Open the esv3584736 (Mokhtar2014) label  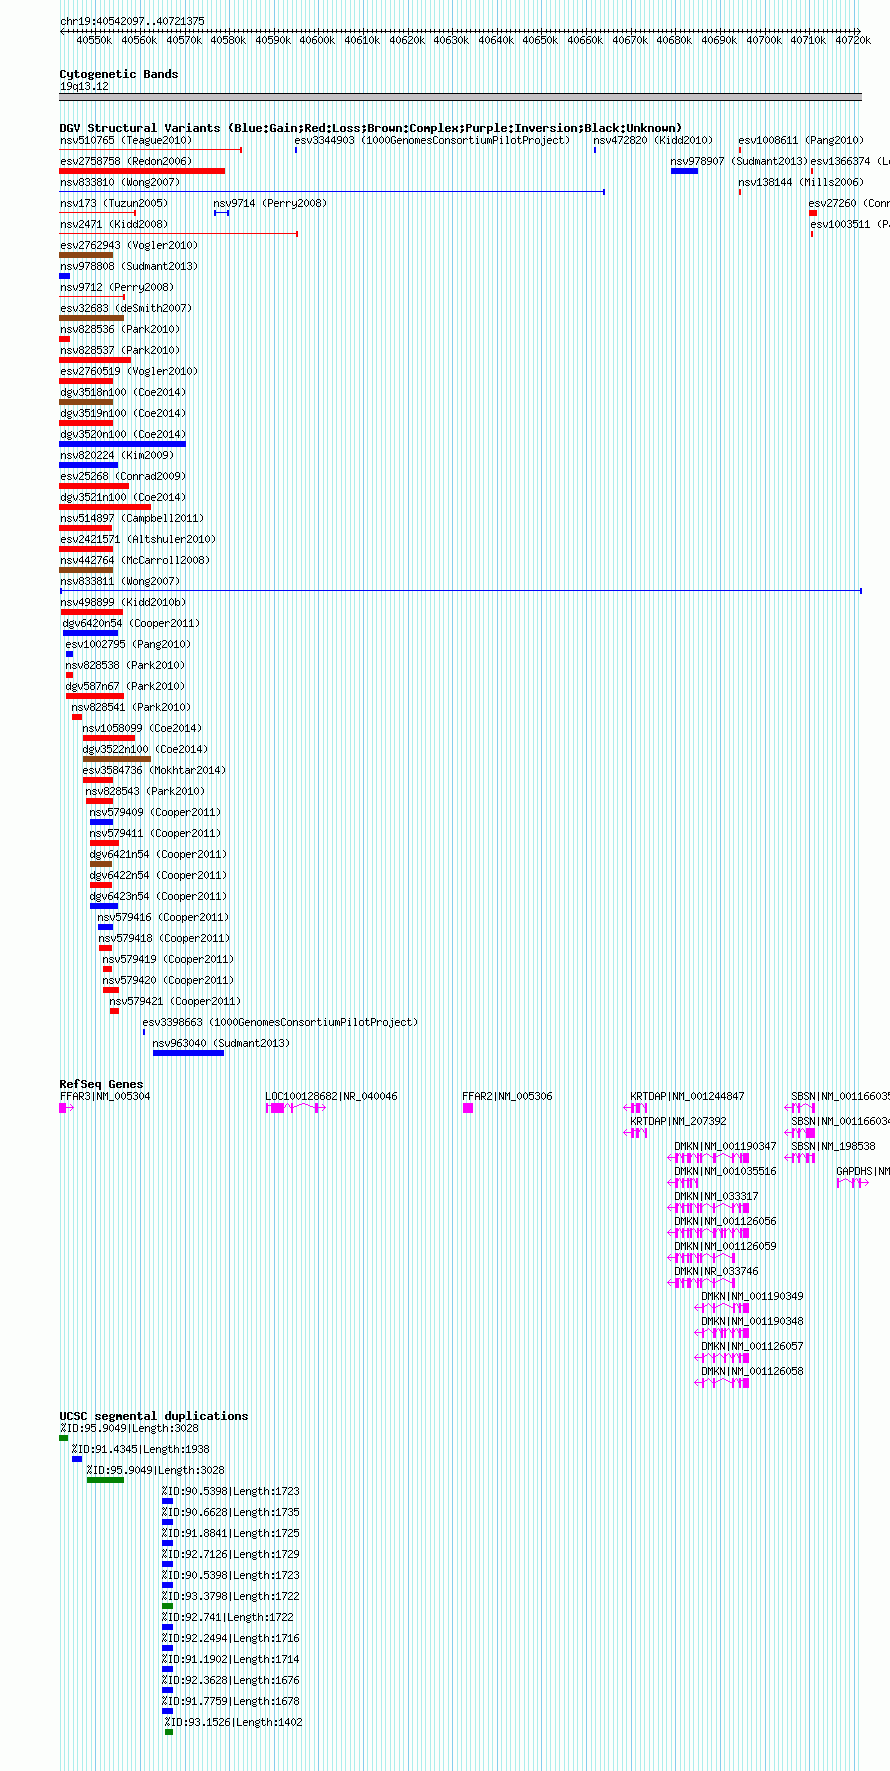[155, 770]
